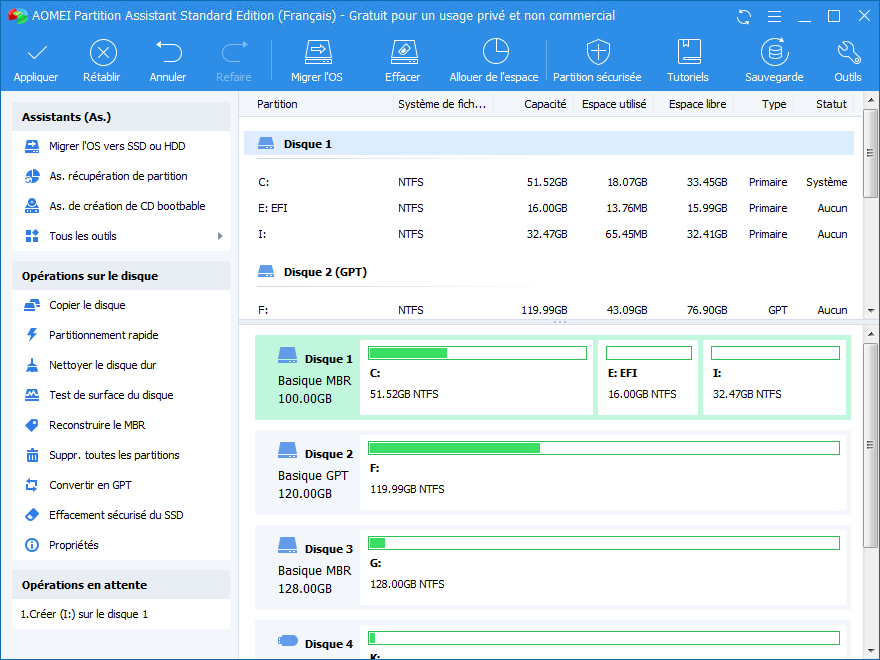Select the Effacer disk tool
This screenshot has height=660, width=880.
point(402,53)
